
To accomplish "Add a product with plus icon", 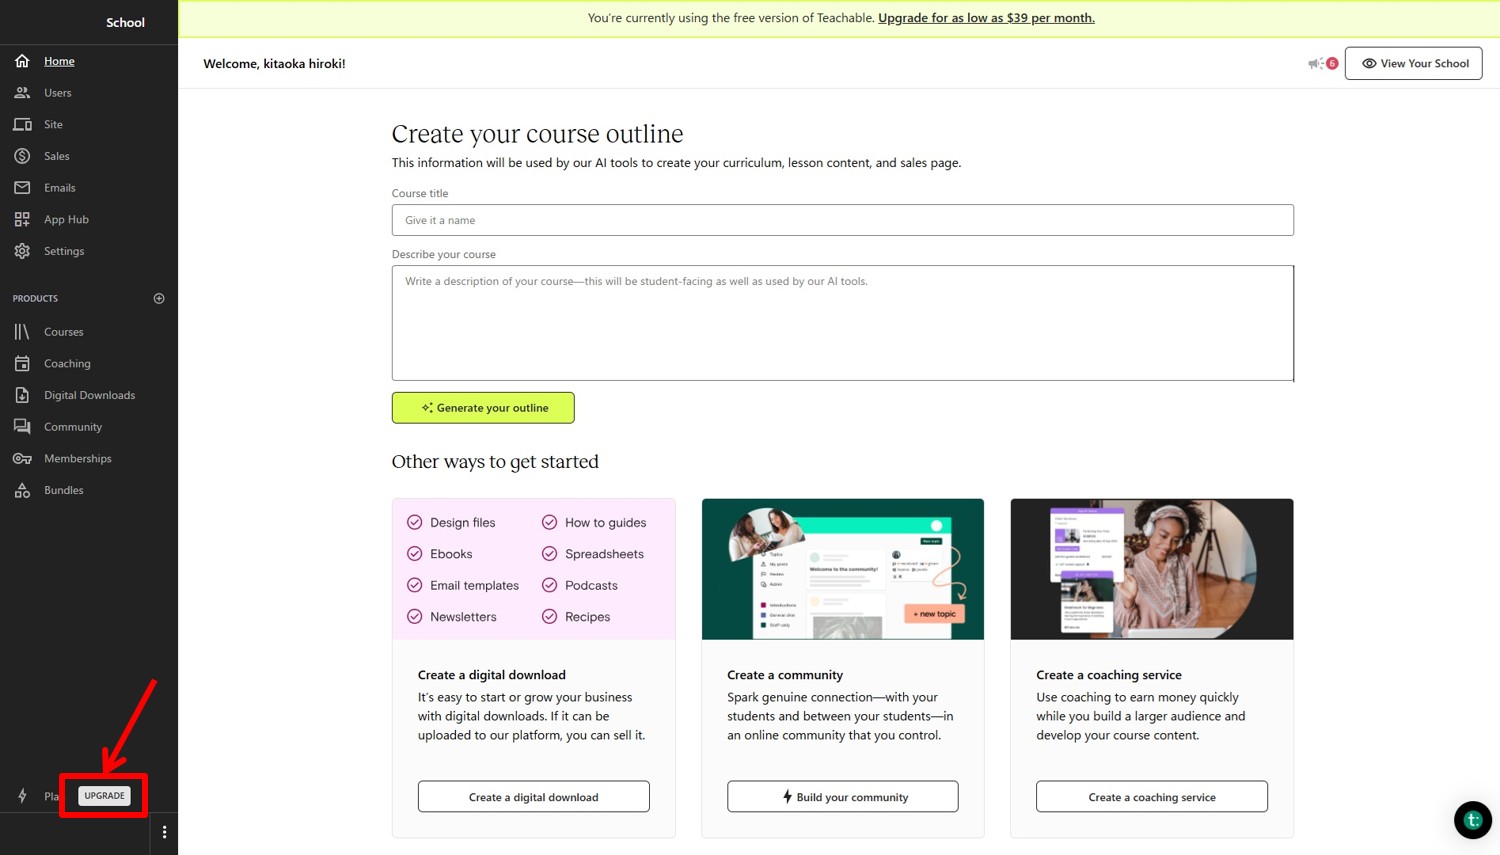I will [x=159, y=298].
